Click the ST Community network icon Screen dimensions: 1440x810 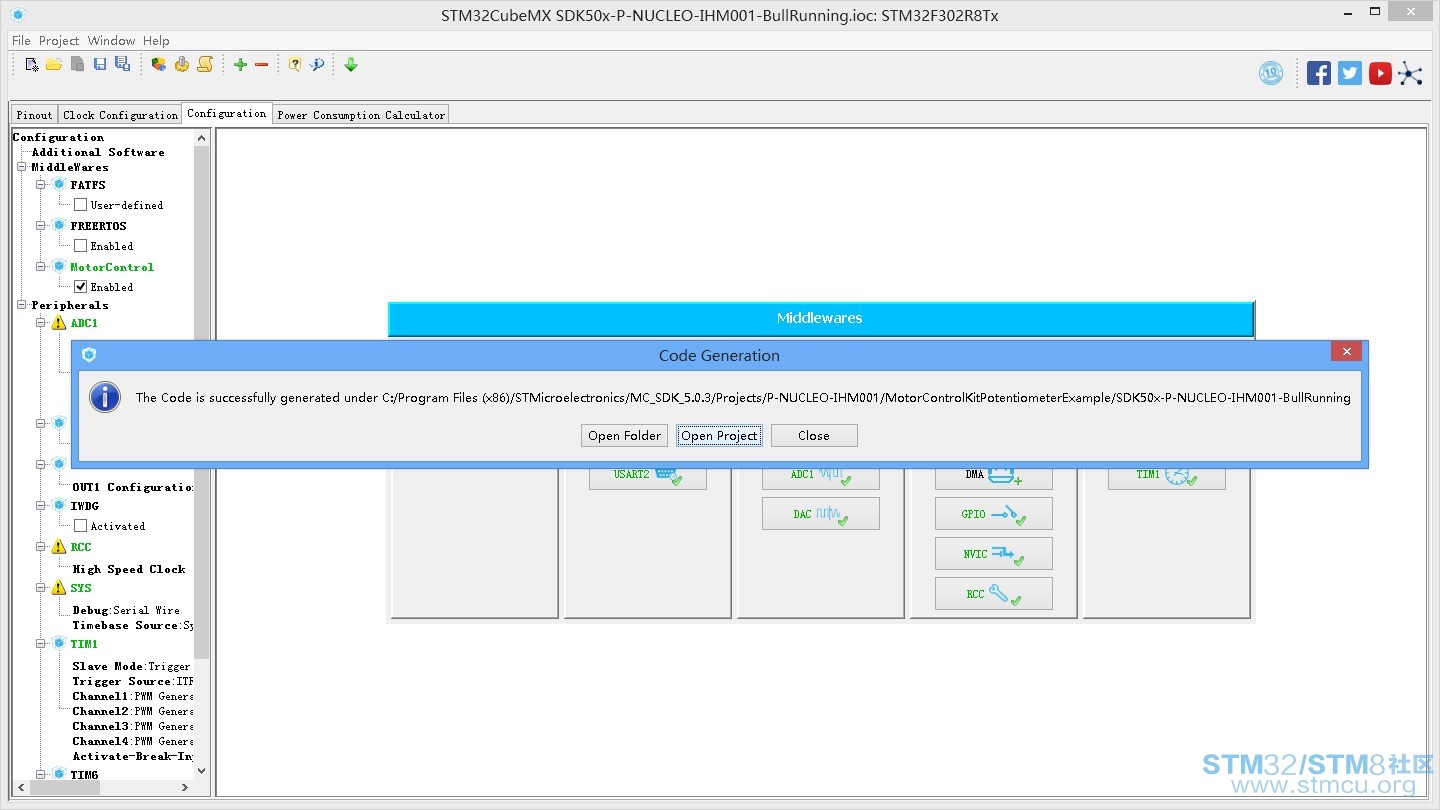point(1411,73)
